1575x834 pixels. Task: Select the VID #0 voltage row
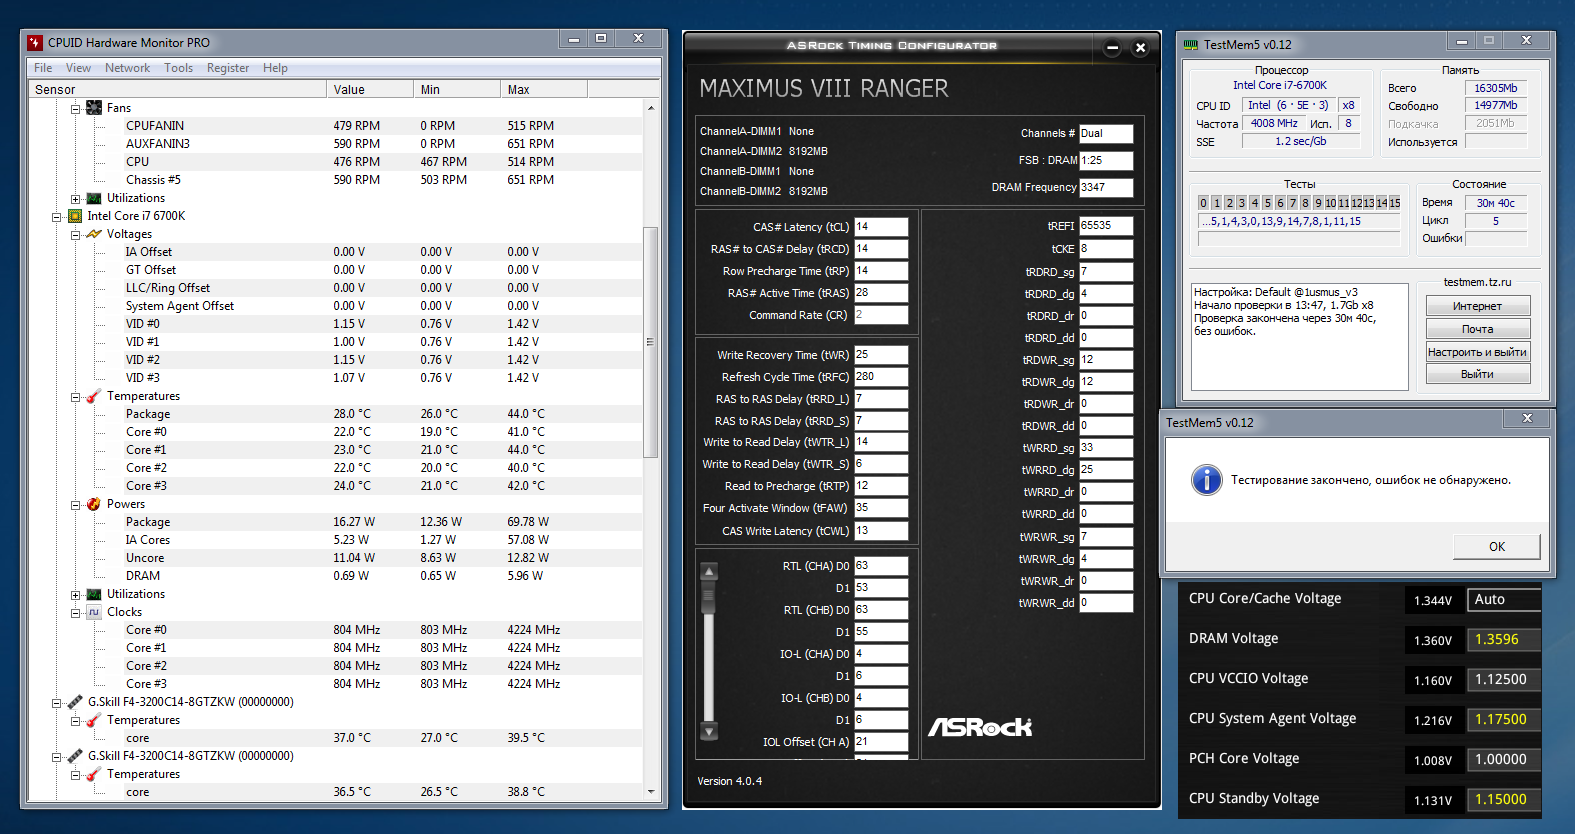(335, 324)
